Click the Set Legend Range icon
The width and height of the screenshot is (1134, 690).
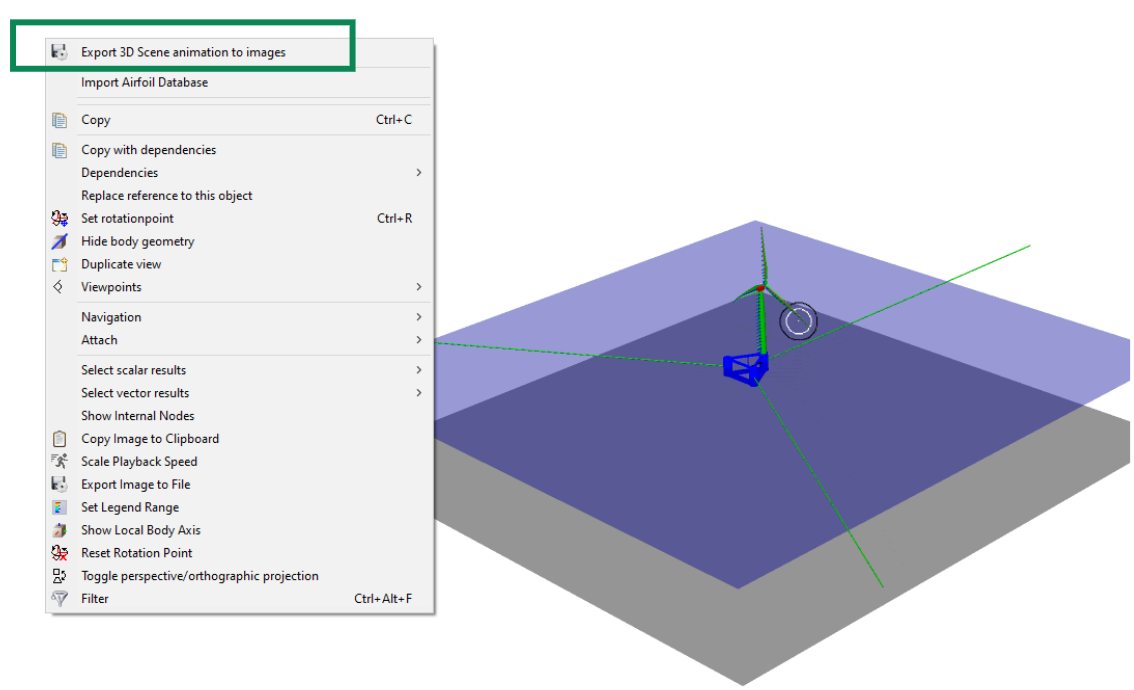(59, 507)
